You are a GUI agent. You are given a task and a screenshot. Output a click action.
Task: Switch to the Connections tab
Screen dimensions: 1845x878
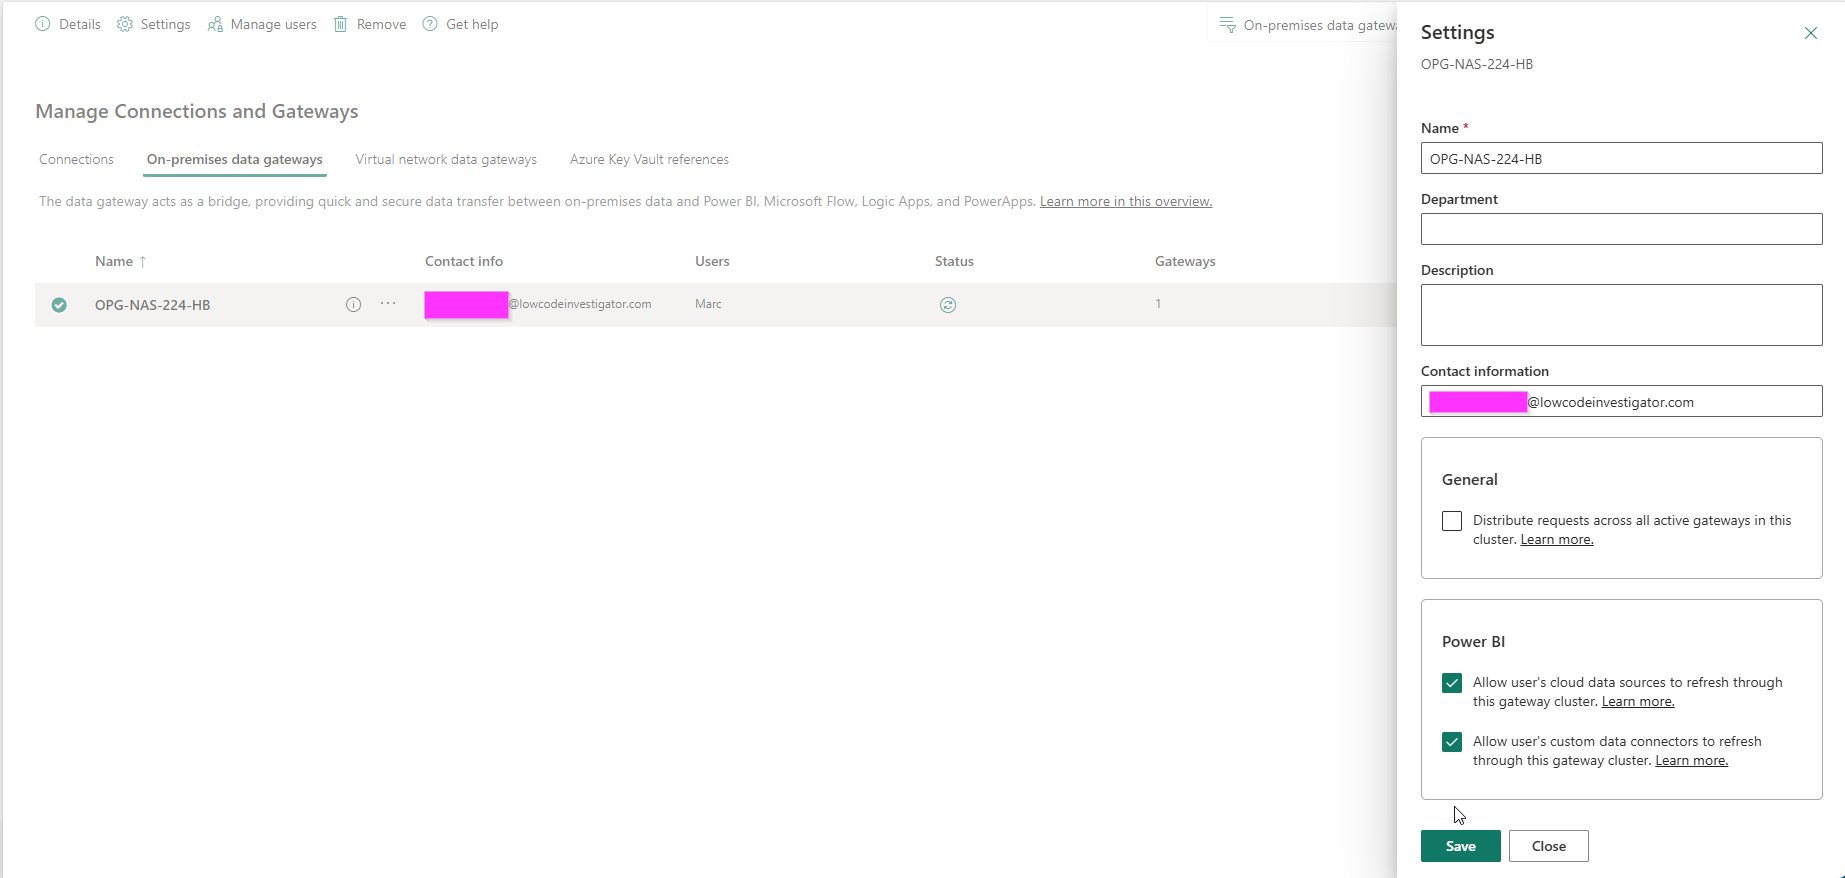pos(76,159)
